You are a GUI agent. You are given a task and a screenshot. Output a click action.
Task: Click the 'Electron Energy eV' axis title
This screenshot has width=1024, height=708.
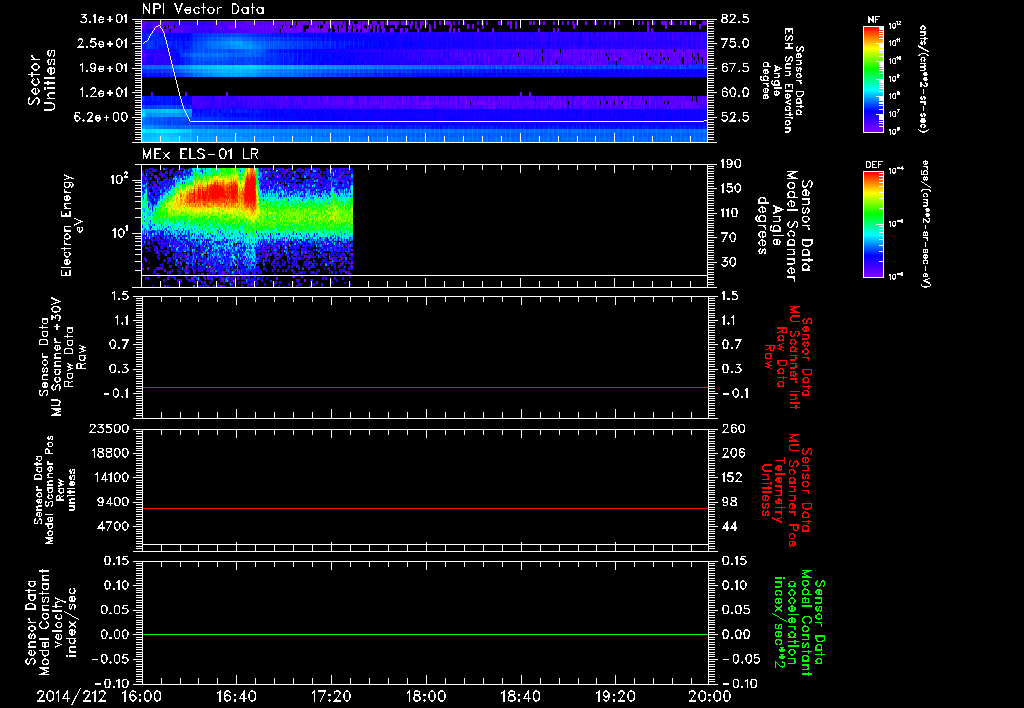(72, 225)
